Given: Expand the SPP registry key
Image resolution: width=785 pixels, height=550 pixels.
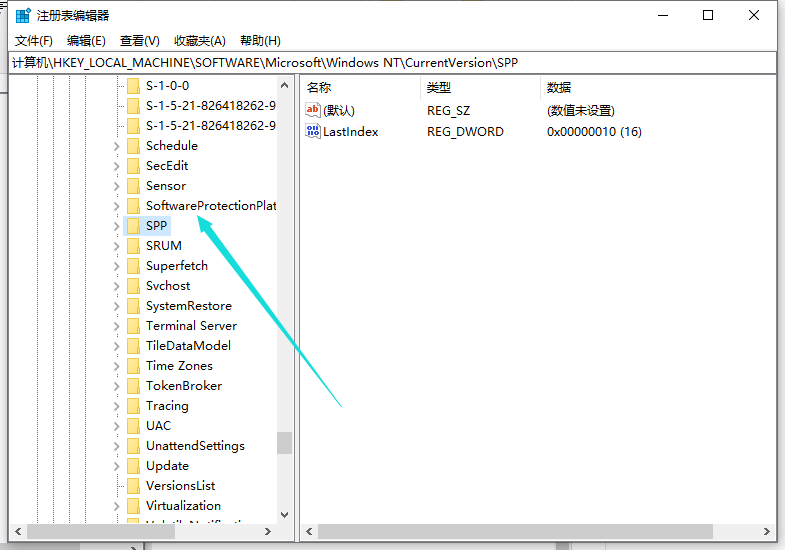Looking at the screenshot, I should 116,226.
